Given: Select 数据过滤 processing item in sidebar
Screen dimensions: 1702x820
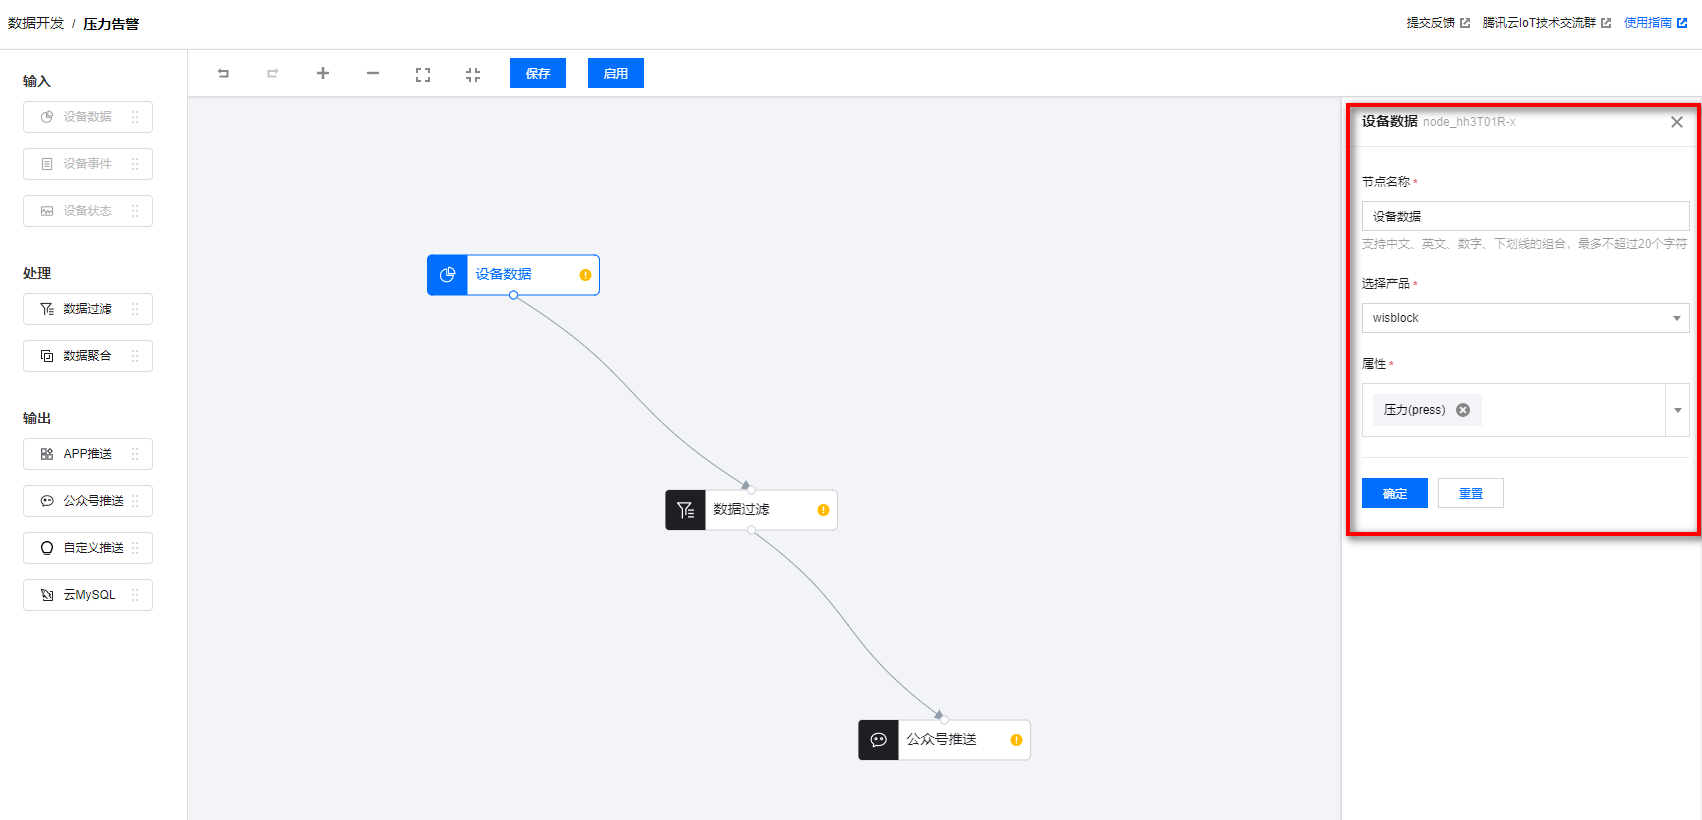Looking at the screenshot, I should point(88,309).
